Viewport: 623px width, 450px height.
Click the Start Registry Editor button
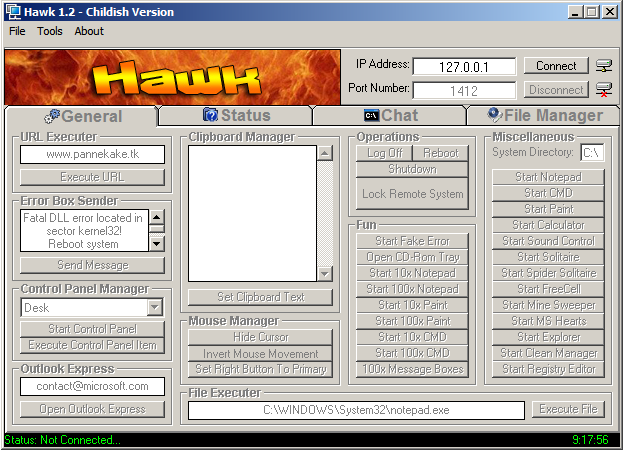coord(548,369)
